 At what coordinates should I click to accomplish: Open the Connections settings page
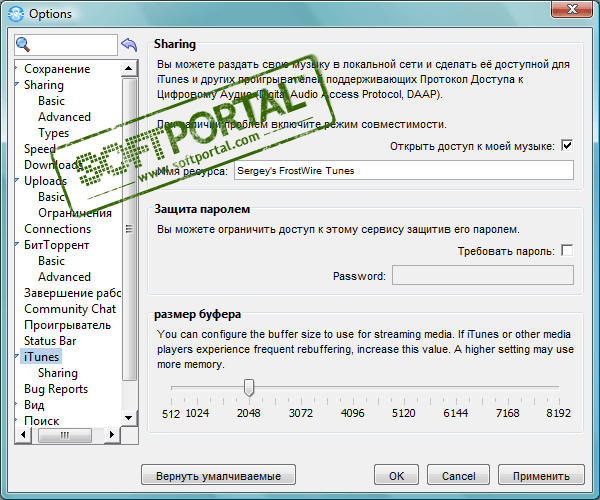coord(57,229)
